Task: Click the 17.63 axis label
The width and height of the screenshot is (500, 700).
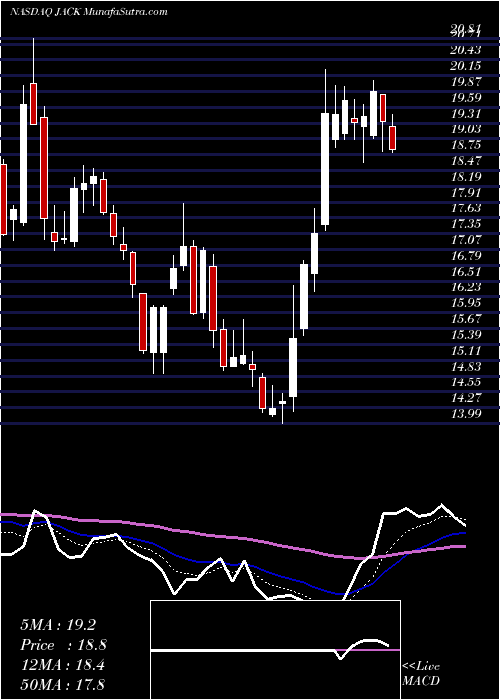Action: tap(465, 208)
